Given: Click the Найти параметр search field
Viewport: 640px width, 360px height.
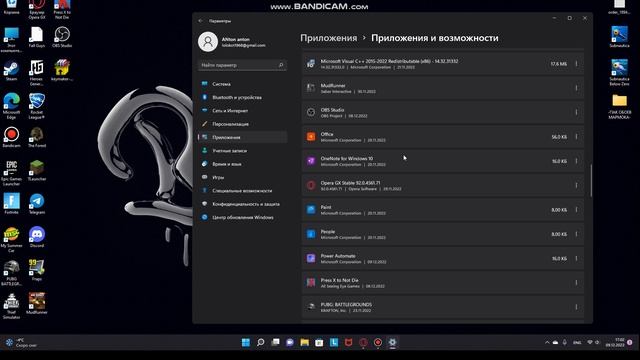Looking at the screenshot, I should 242,65.
